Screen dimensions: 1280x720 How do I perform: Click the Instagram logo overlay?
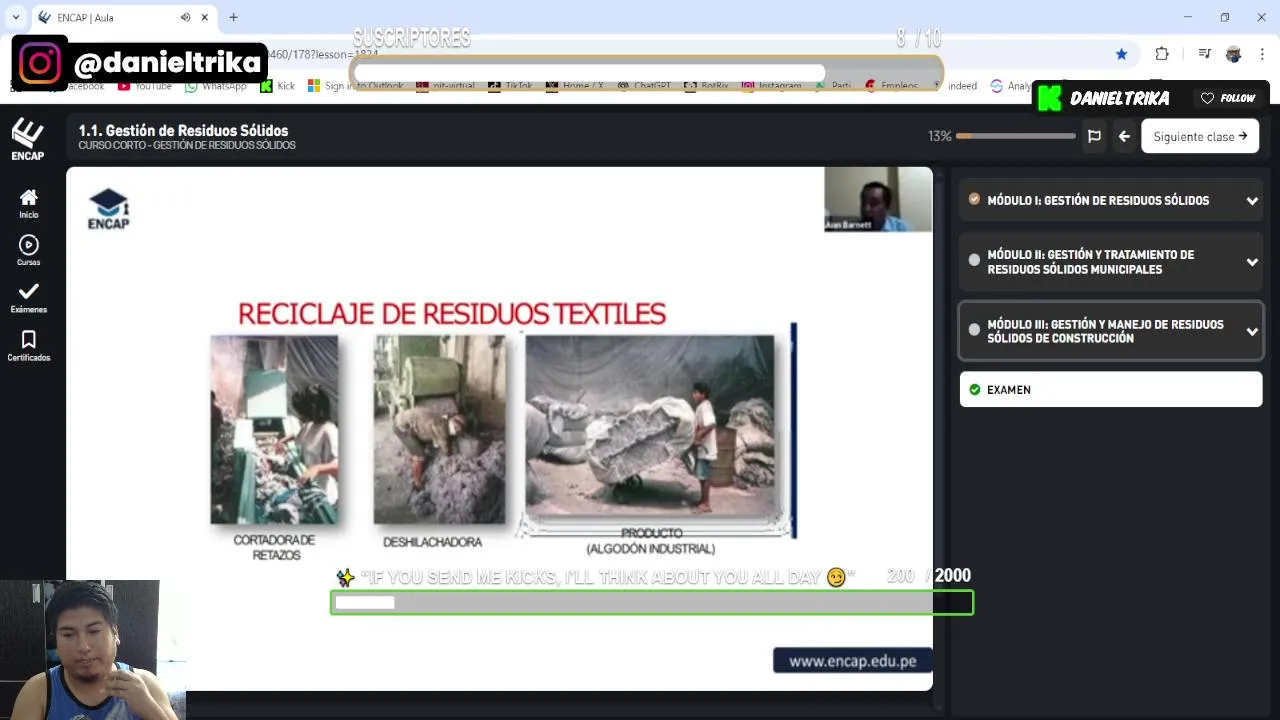tap(40, 63)
